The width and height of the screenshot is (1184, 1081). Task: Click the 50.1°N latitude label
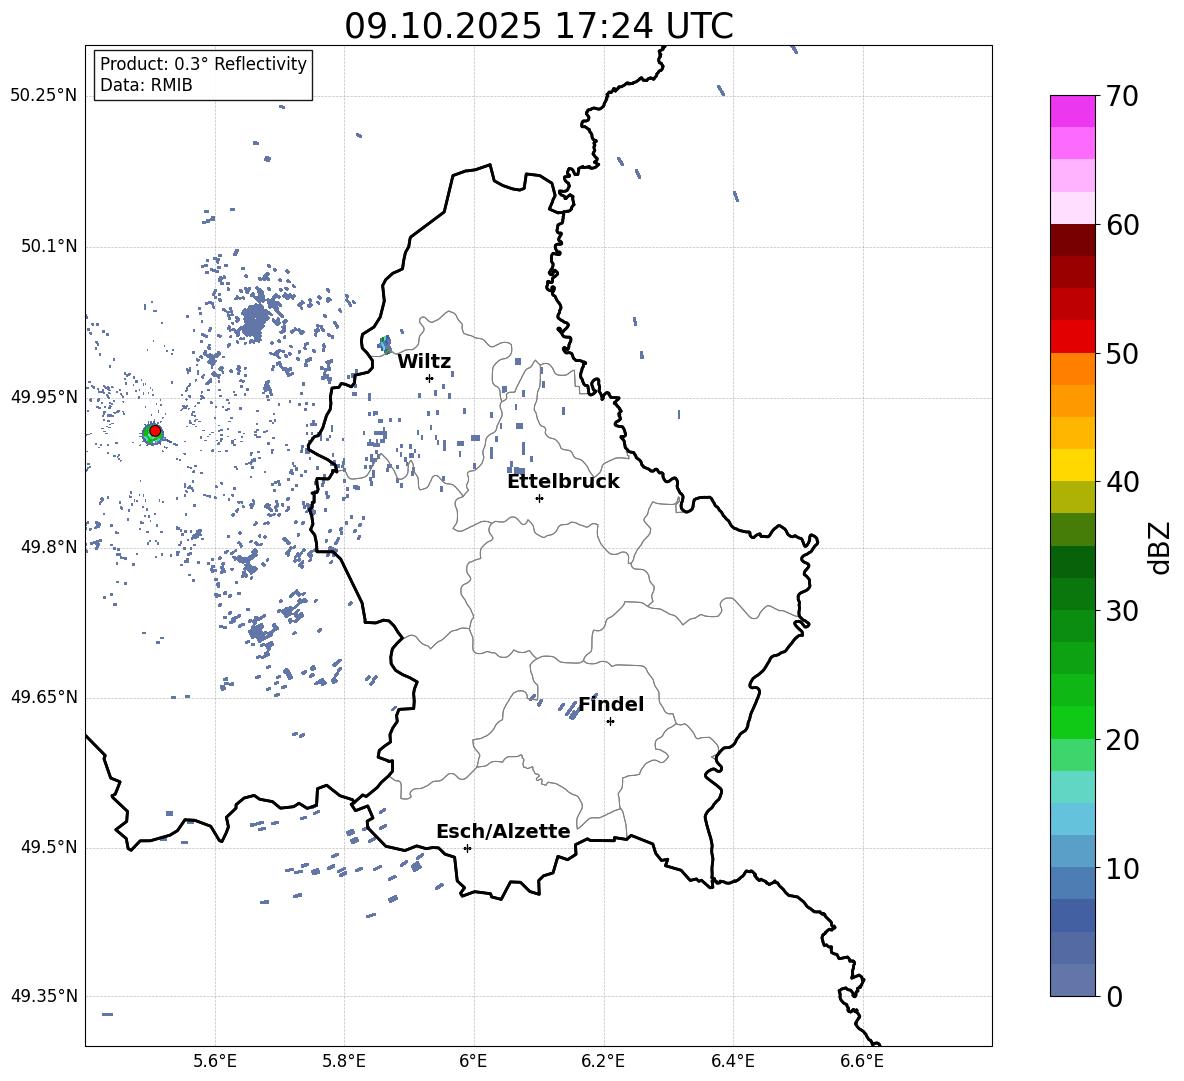[48, 247]
